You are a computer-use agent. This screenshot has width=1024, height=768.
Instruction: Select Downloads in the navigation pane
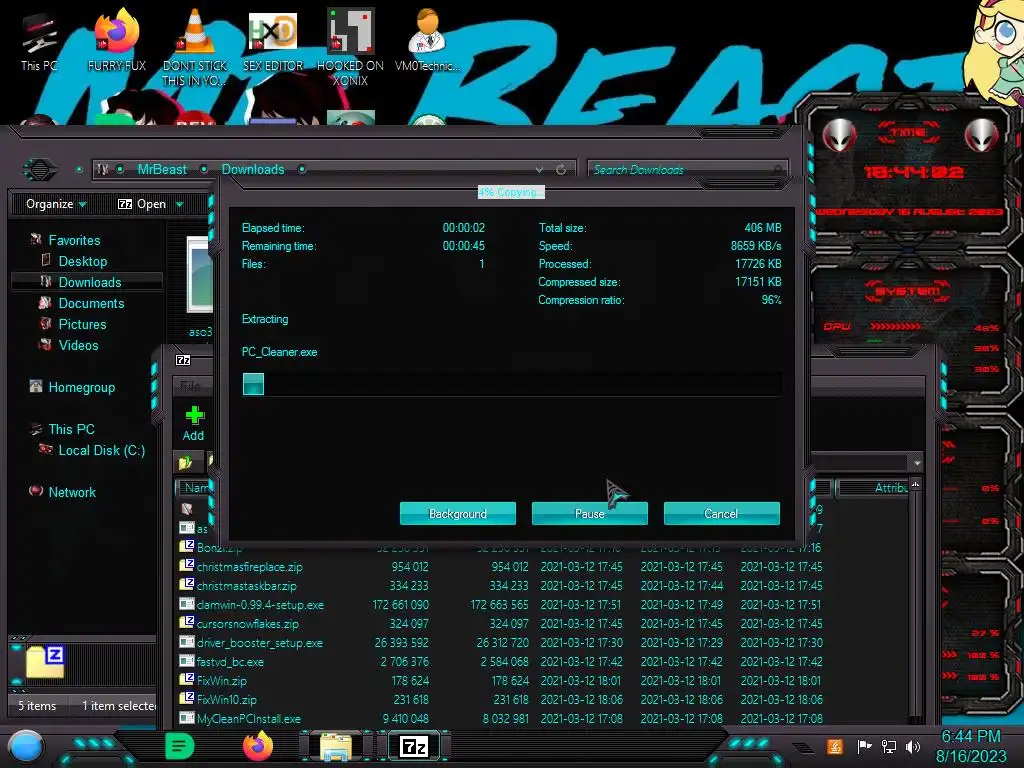[89, 282]
